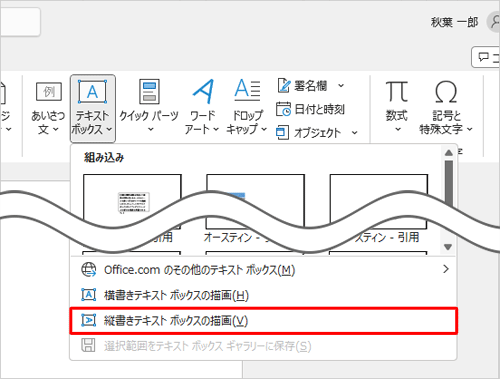Insert 日付と時刻 date and time
This screenshot has height=379, width=500.
click(310, 109)
